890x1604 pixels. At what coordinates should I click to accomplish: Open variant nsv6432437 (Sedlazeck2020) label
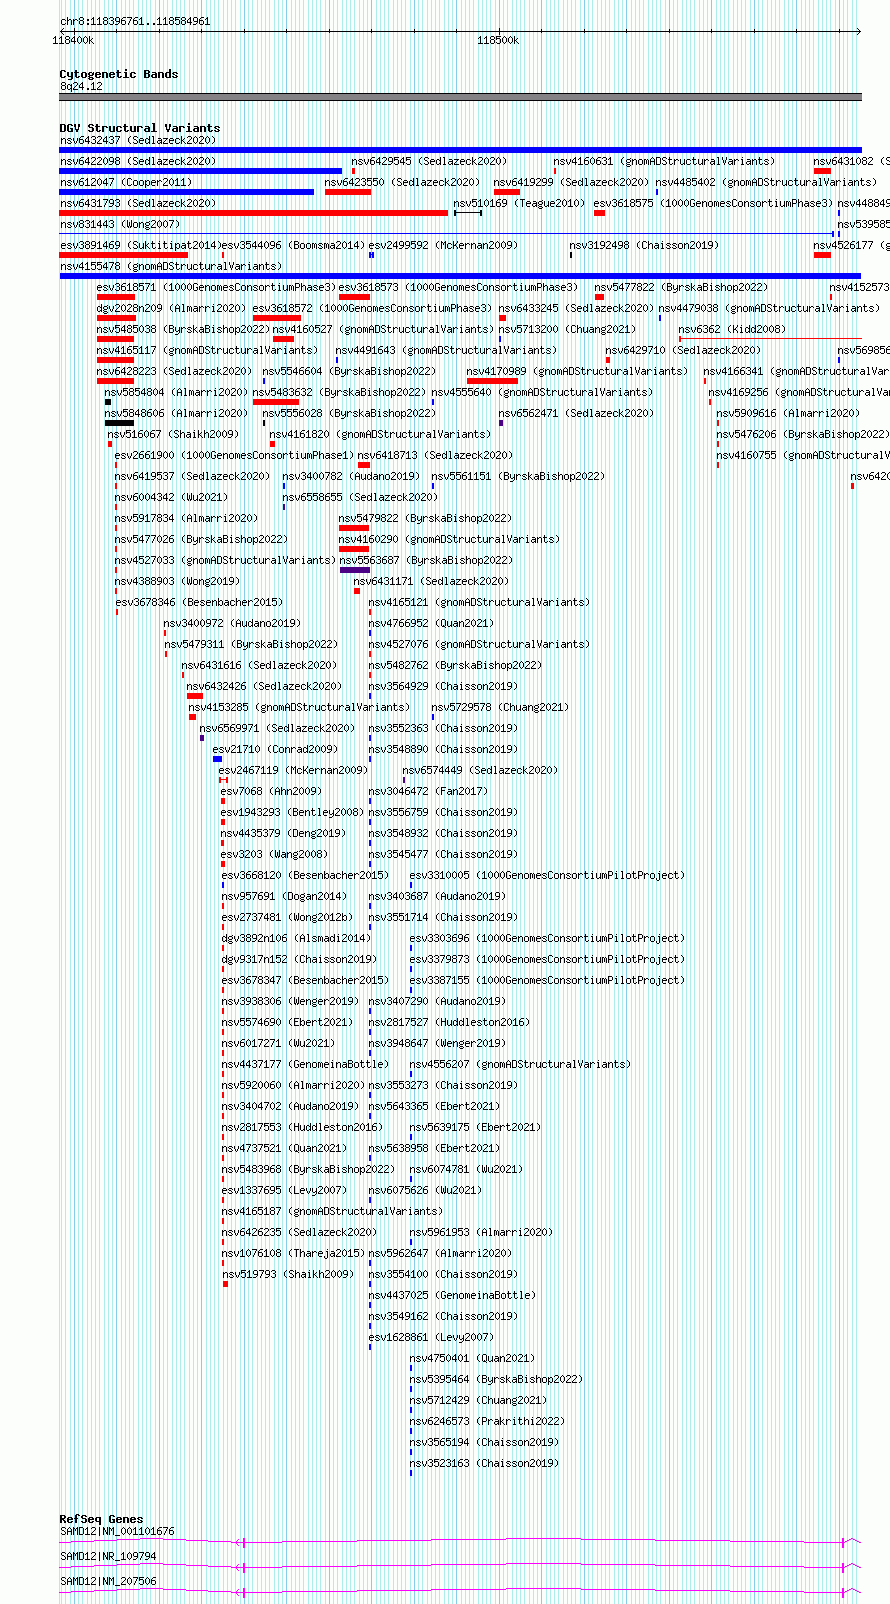[137, 141]
